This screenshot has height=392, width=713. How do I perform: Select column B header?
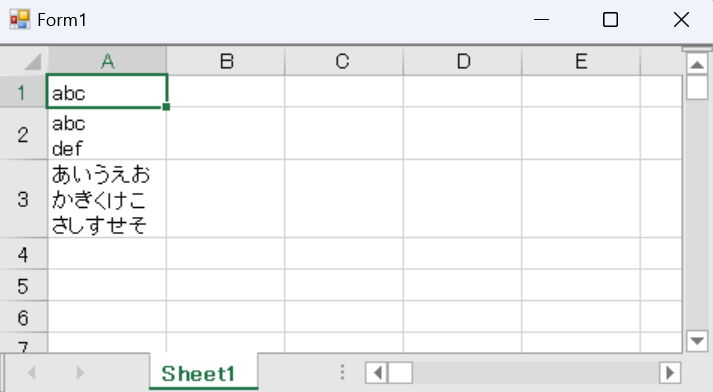click(226, 61)
